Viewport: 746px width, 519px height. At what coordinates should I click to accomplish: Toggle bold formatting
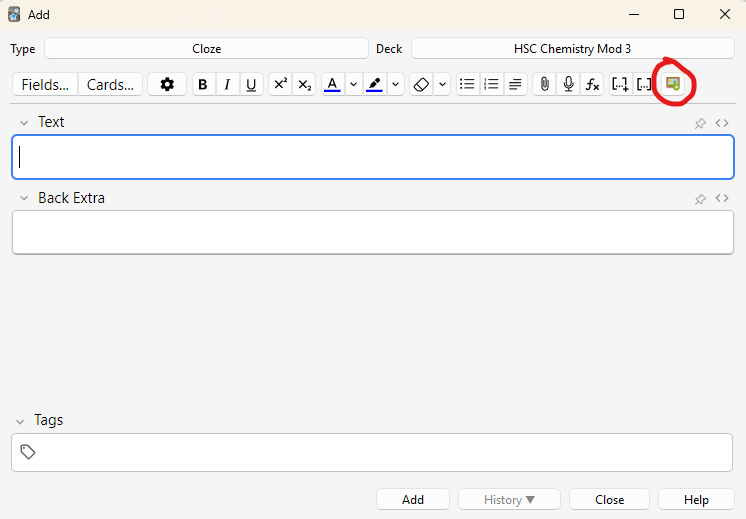[203, 85]
